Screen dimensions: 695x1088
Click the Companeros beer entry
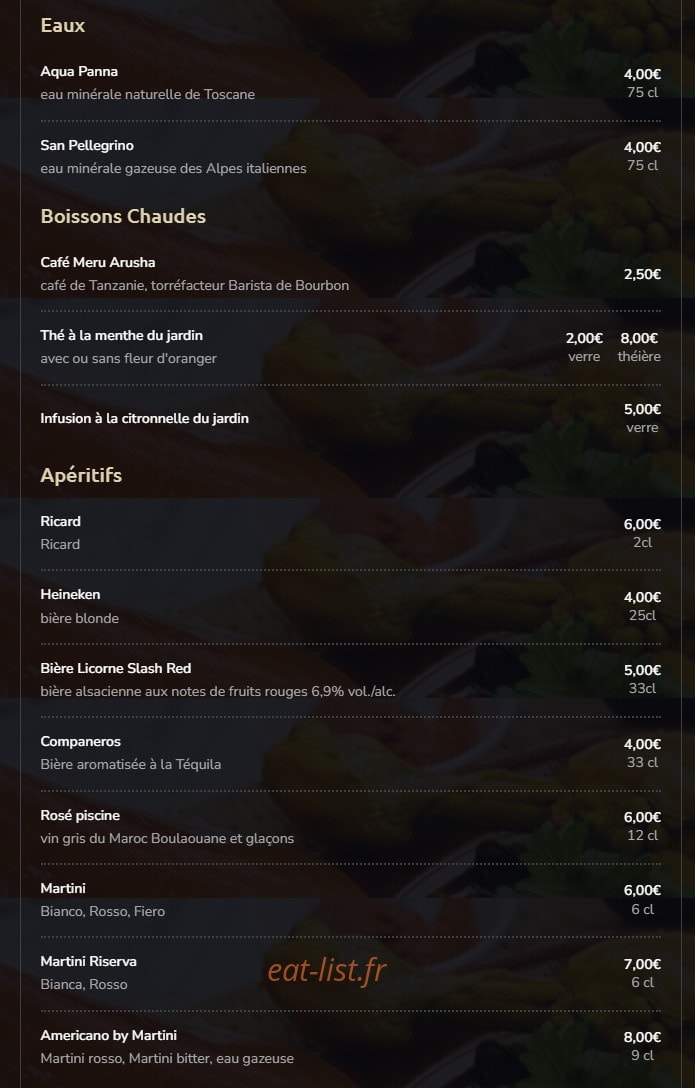coord(80,741)
